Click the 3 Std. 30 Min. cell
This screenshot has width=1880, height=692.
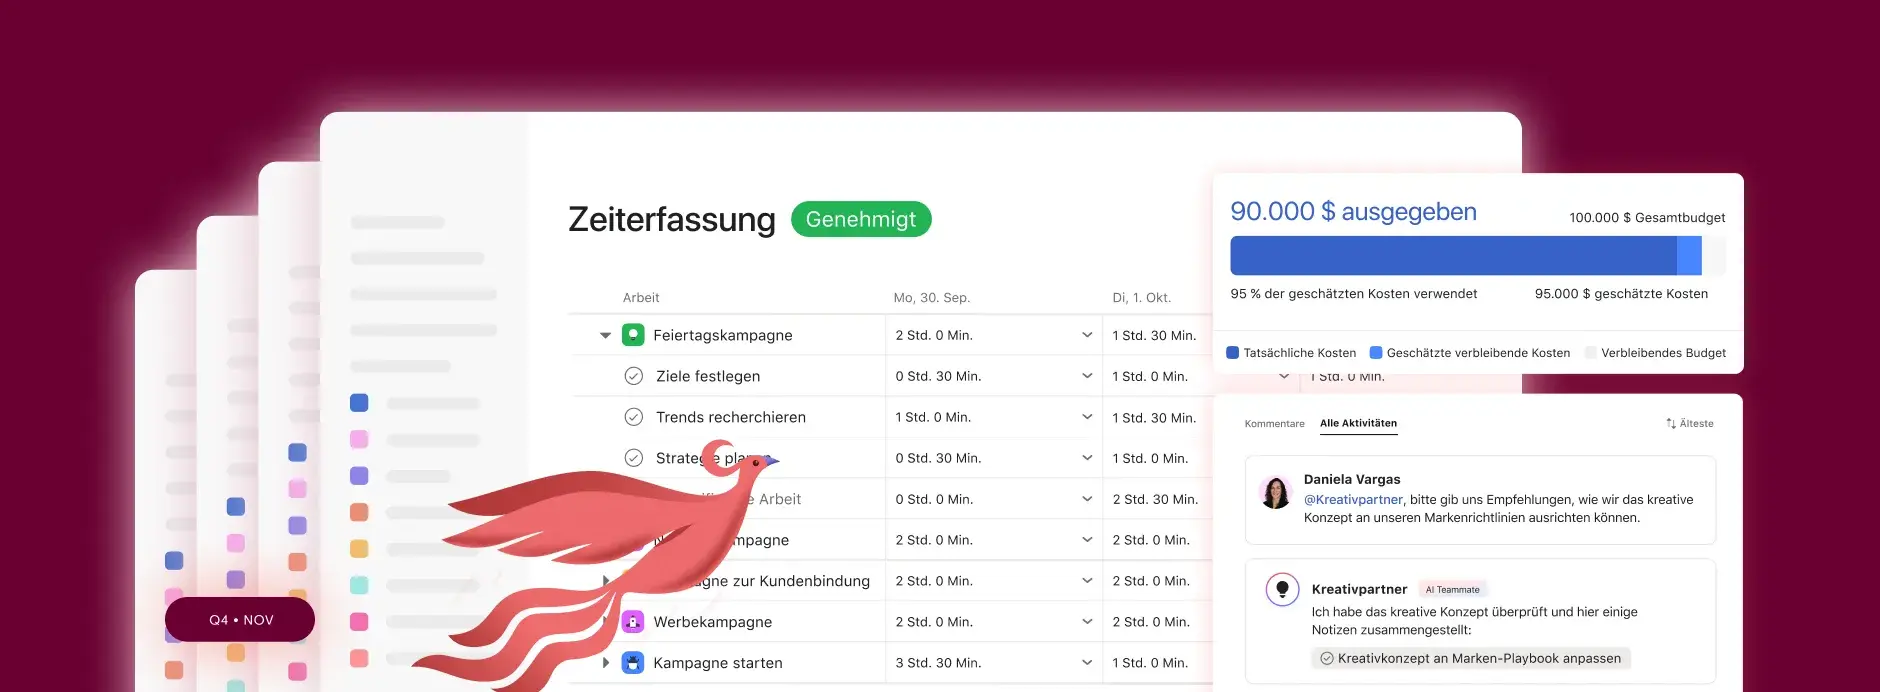pyautogui.click(x=938, y=663)
